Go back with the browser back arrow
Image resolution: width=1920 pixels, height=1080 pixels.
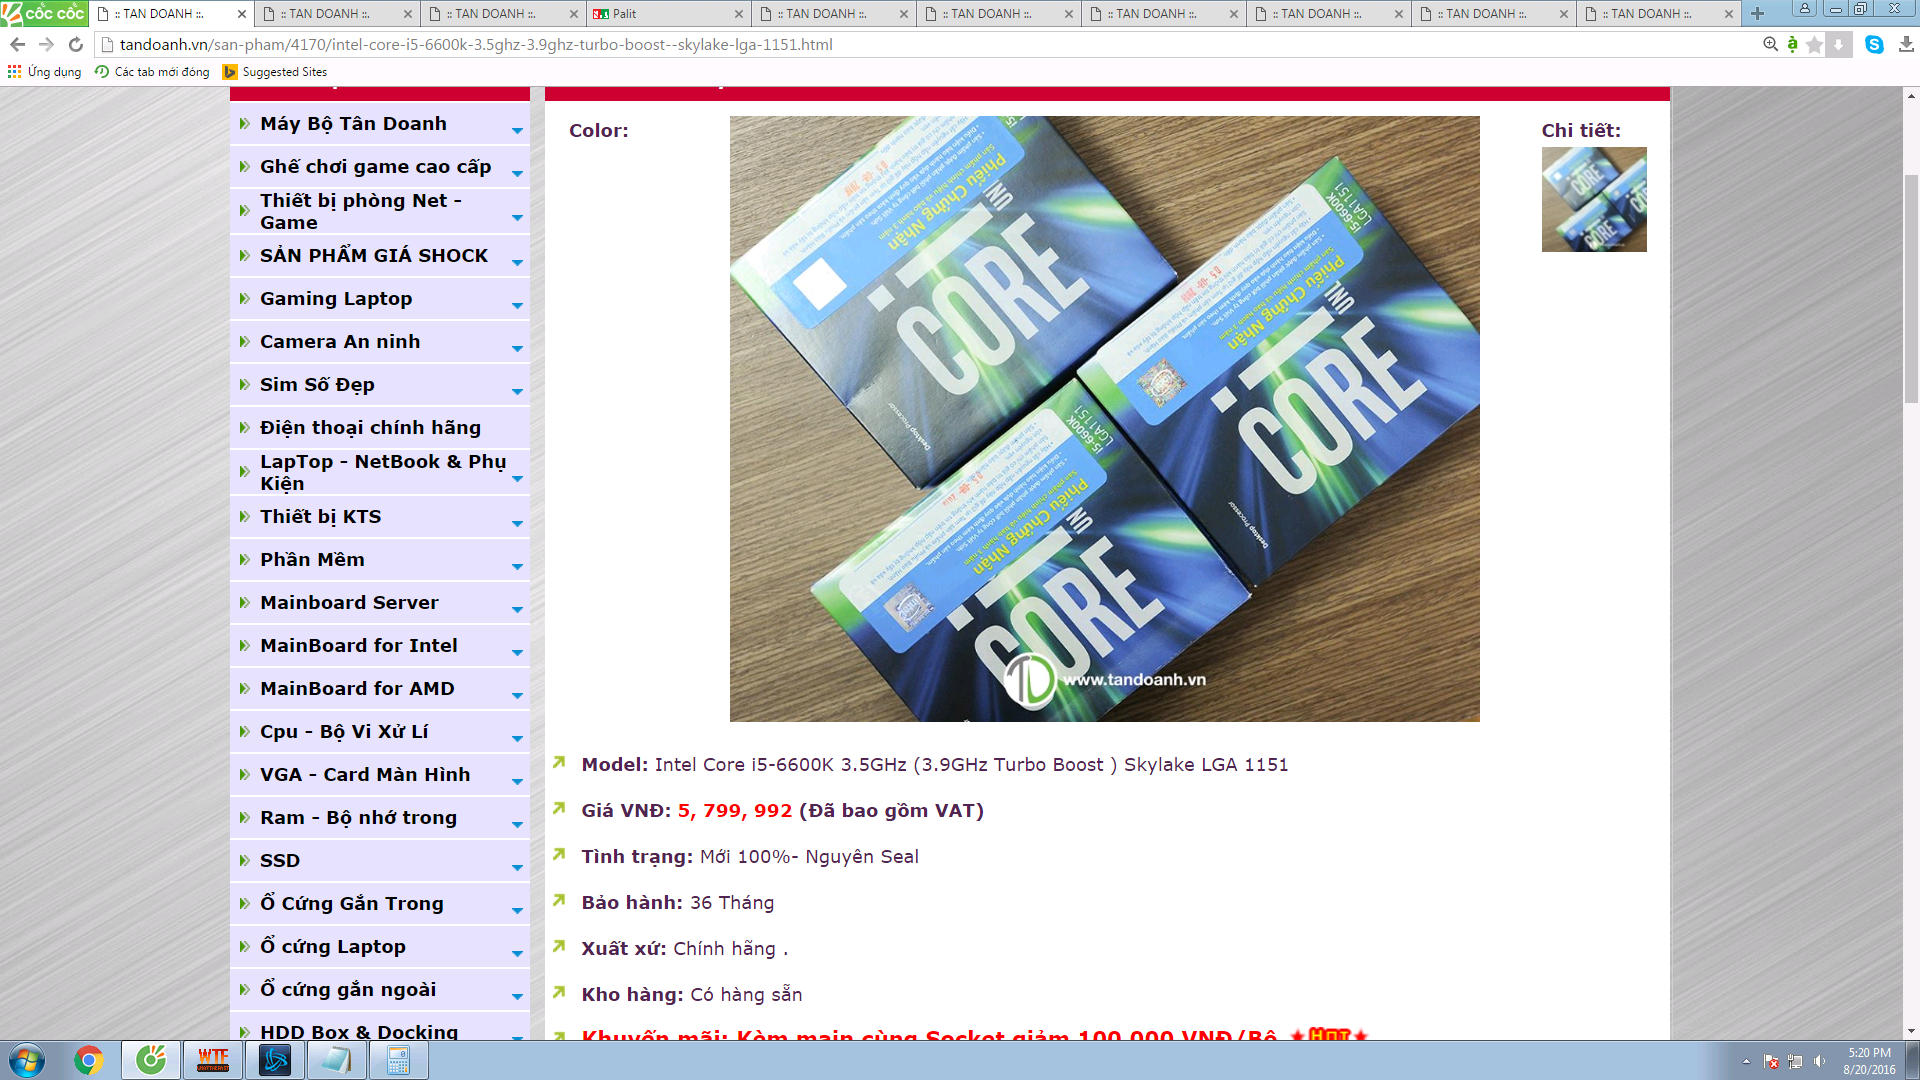(x=17, y=45)
